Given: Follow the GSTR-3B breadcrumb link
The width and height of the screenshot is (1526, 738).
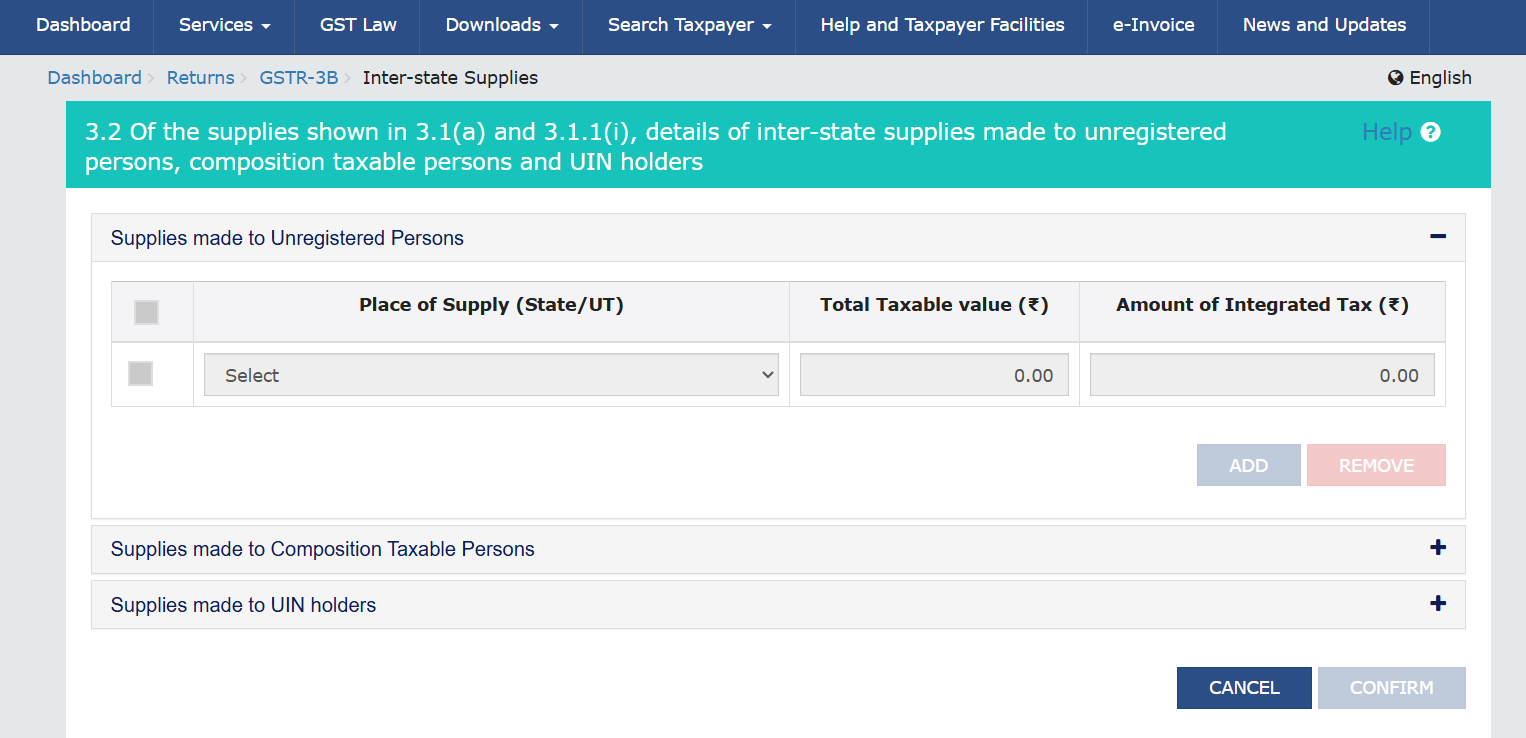Looking at the screenshot, I should point(299,78).
